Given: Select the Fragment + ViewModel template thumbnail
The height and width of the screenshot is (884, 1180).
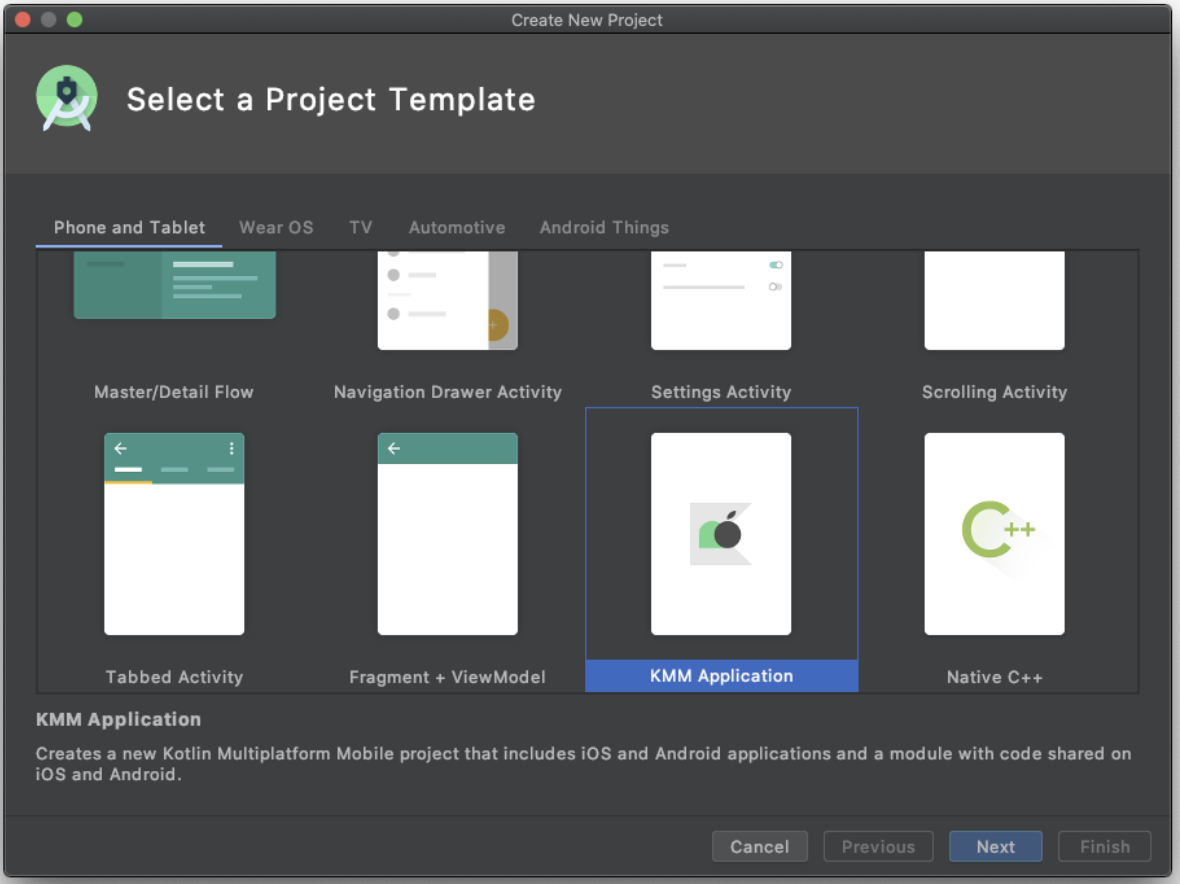Looking at the screenshot, I should pos(448,533).
